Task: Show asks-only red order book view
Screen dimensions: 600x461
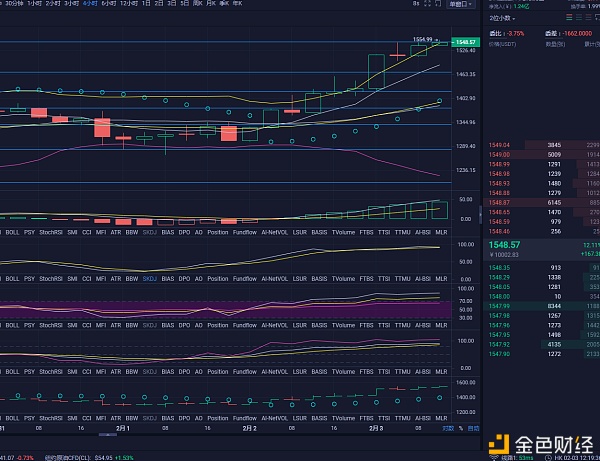Action: [x=589, y=17]
